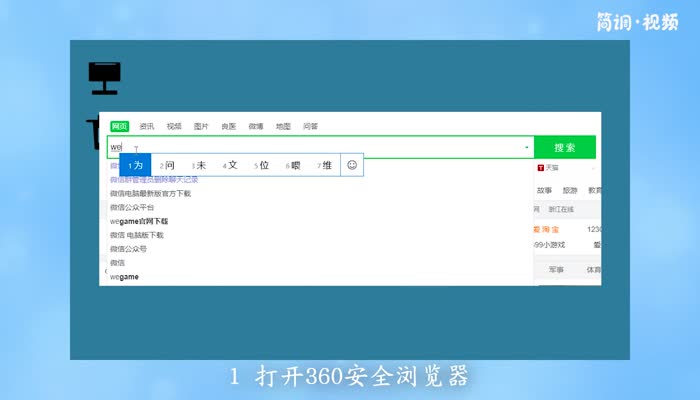Open the 问答 tab
The width and height of the screenshot is (700, 400).
[x=310, y=127]
